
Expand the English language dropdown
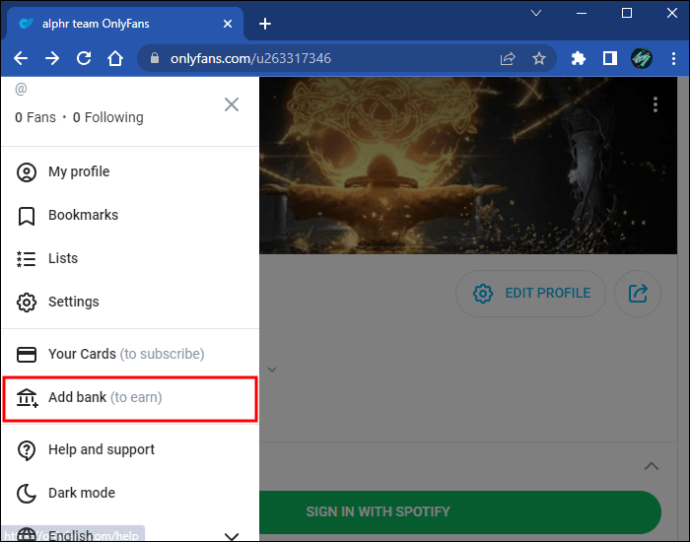pos(231,535)
